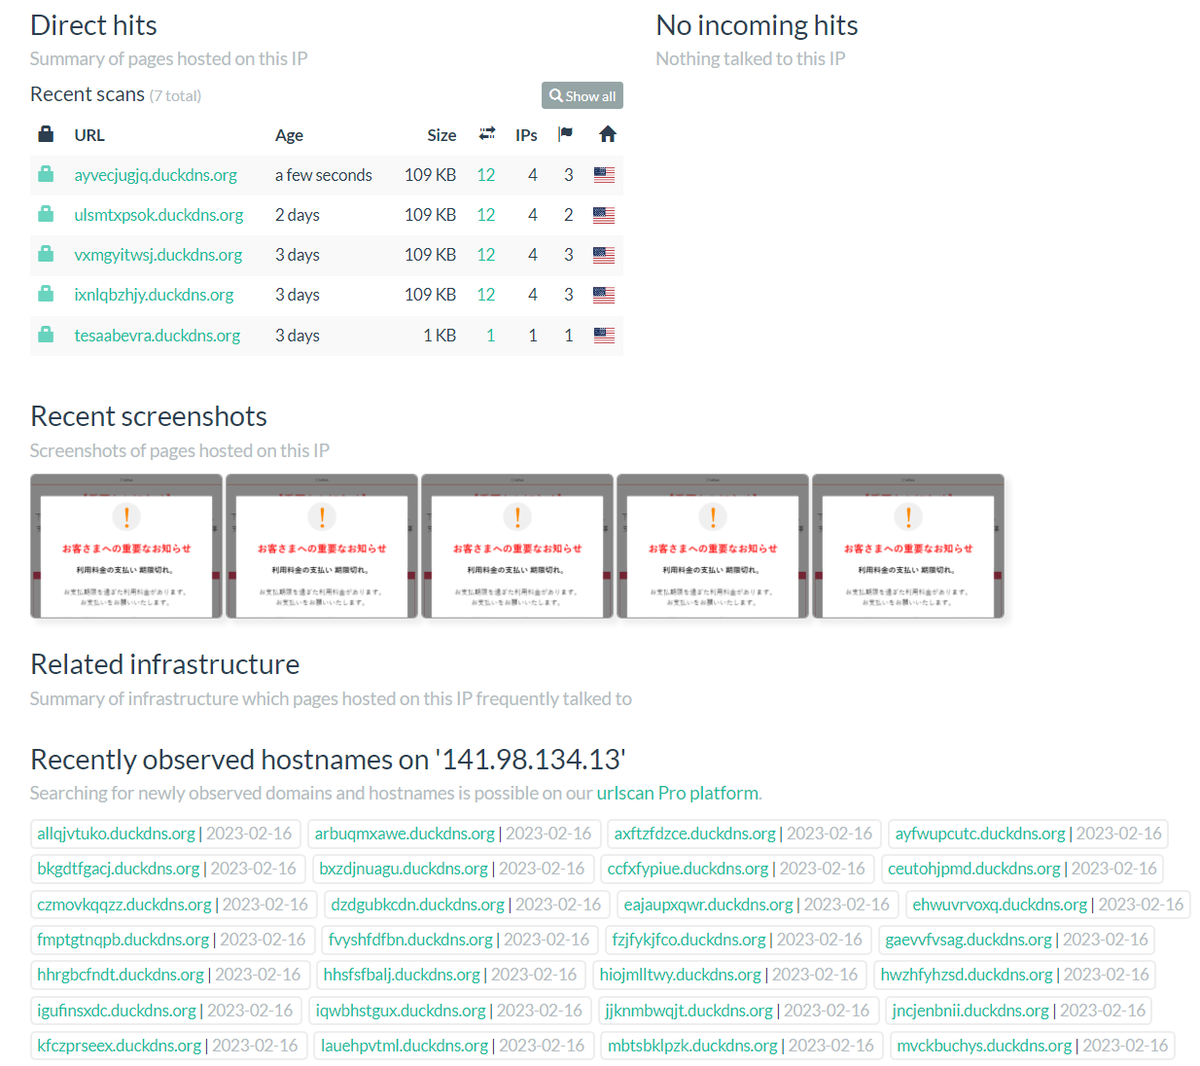The height and width of the screenshot is (1066, 1200).
Task: Open the second recent screenshot thumbnail
Action: (322, 546)
